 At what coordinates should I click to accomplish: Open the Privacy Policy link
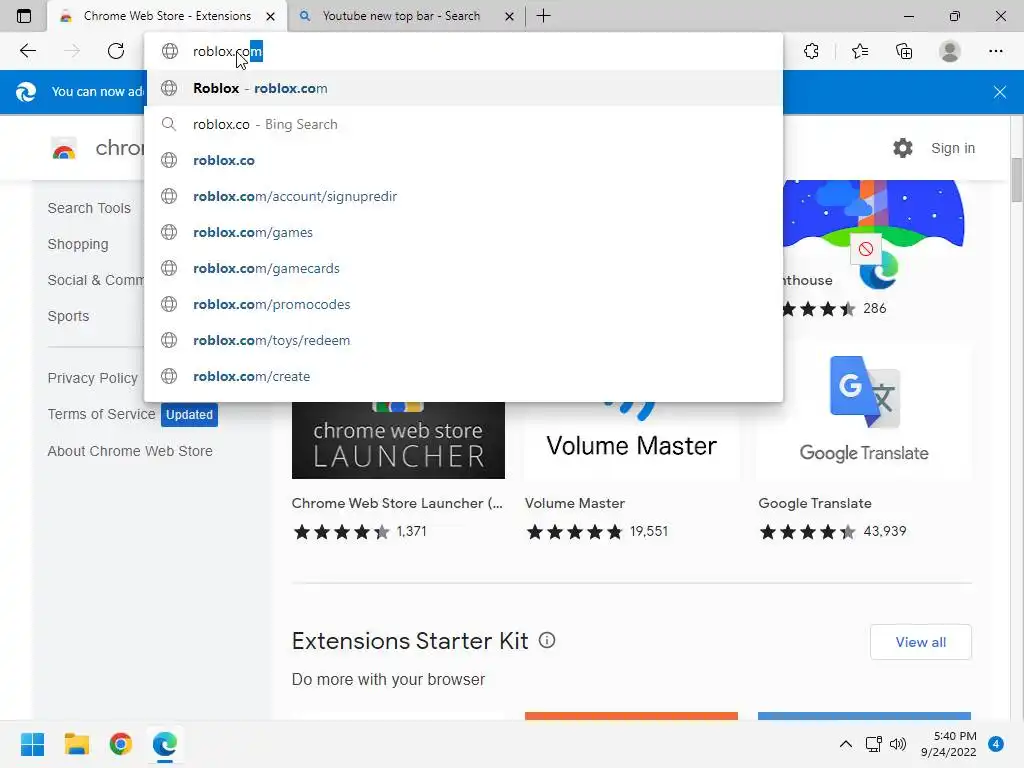tap(93, 378)
